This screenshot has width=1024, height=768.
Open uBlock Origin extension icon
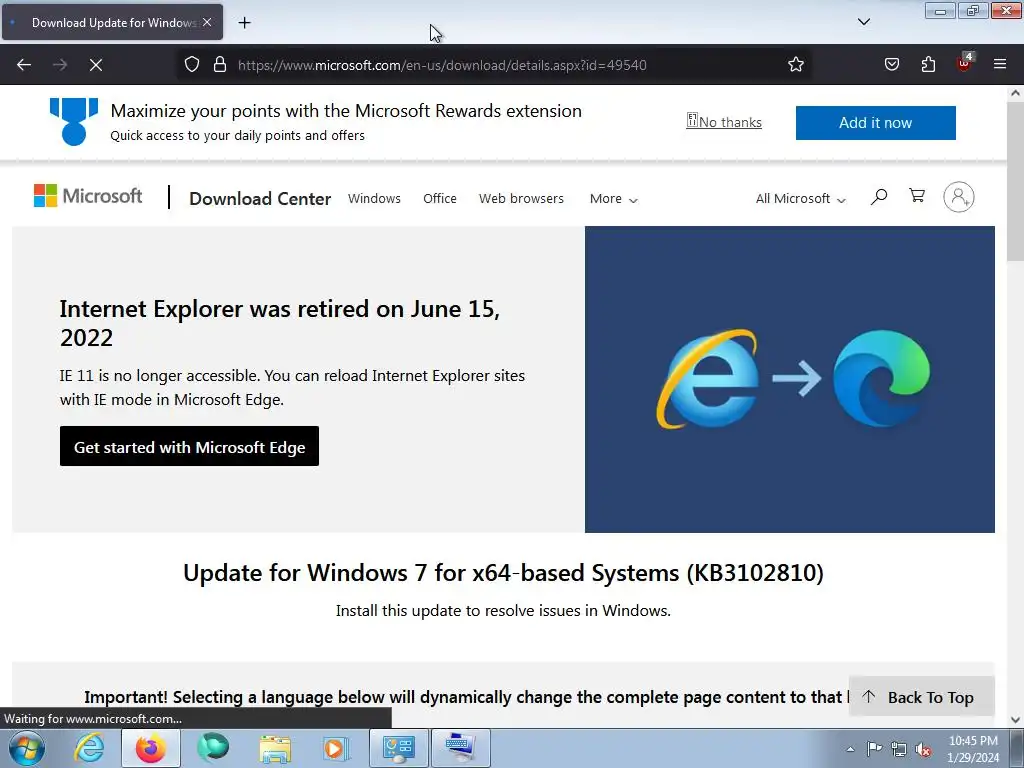click(x=965, y=63)
